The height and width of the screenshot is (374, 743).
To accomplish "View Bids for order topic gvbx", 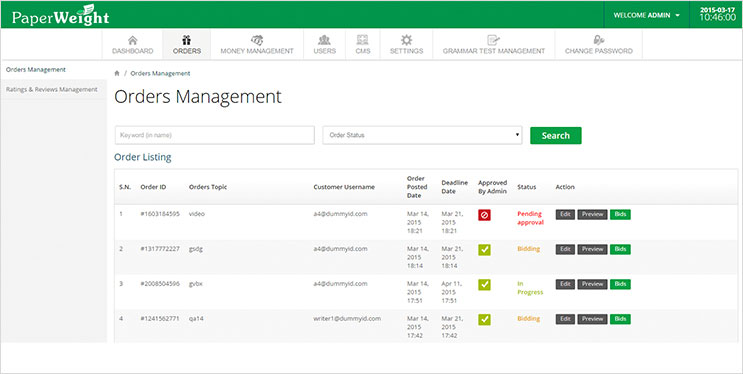I will tap(620, 284).
